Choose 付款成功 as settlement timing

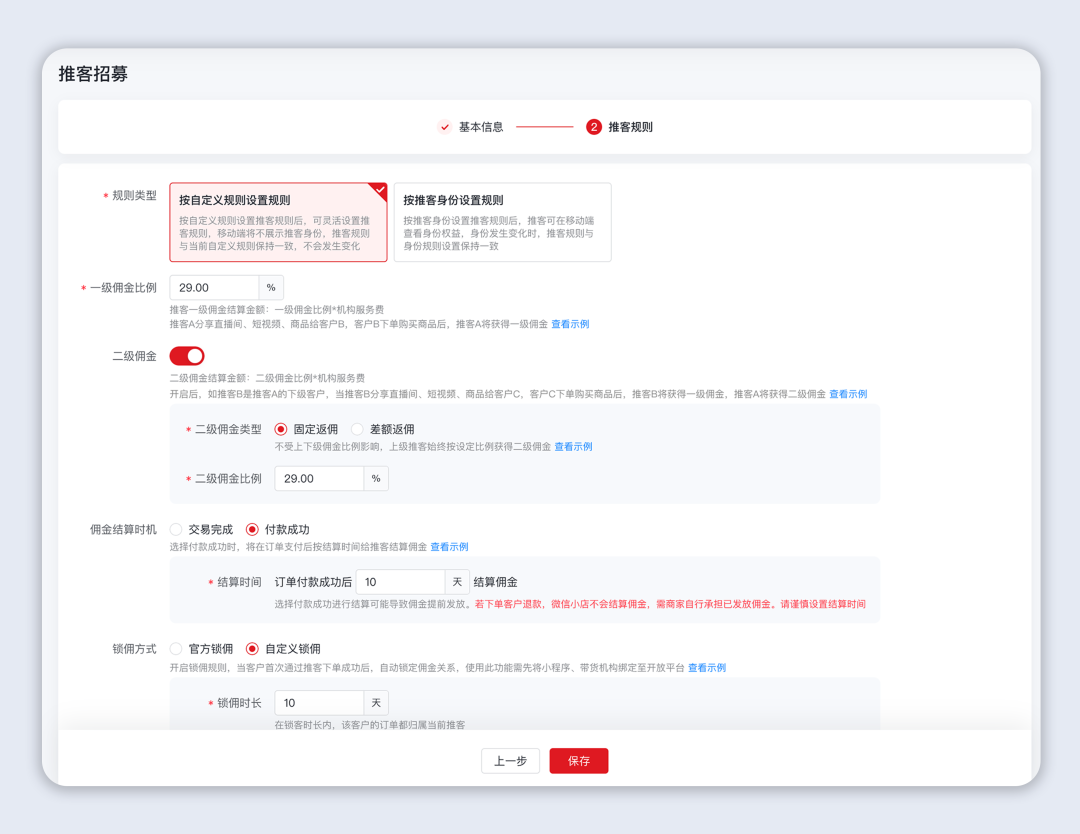[x=252, y=529]
